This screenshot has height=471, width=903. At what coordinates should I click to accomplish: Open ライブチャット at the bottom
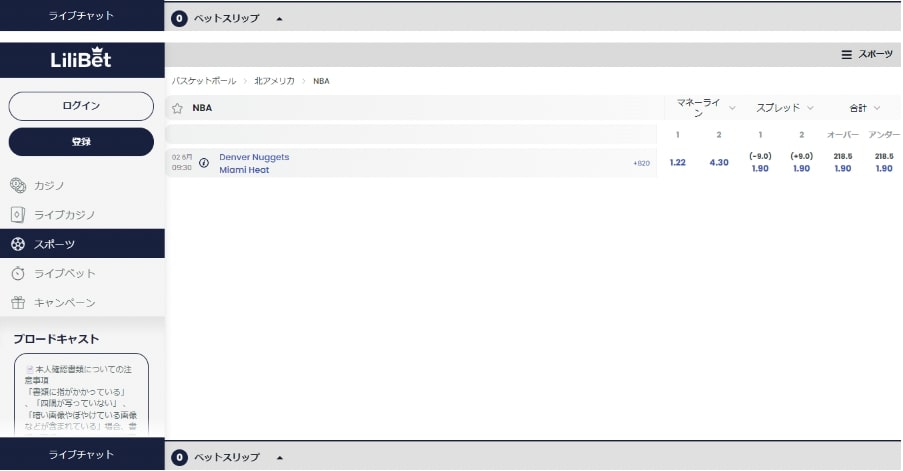pos(82,454)
